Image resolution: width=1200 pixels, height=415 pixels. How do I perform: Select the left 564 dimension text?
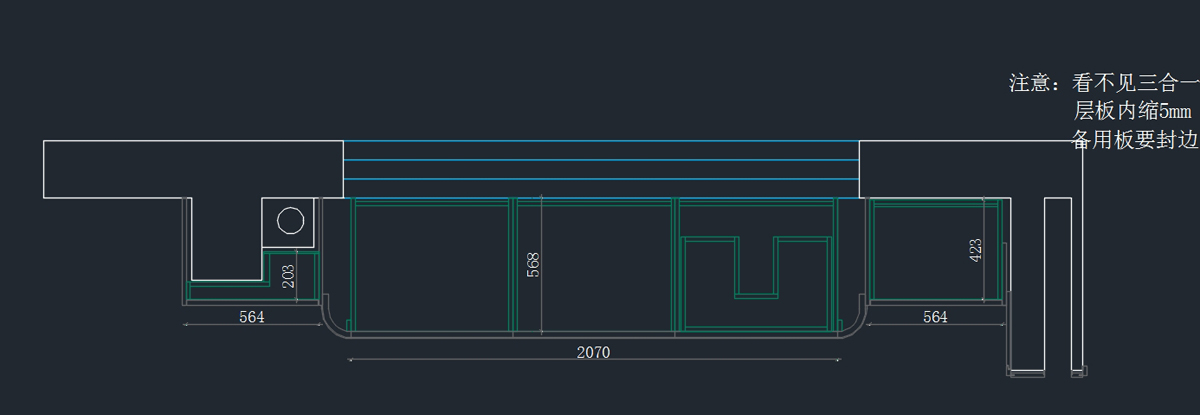pyautogui.click(x=252, y=317)
